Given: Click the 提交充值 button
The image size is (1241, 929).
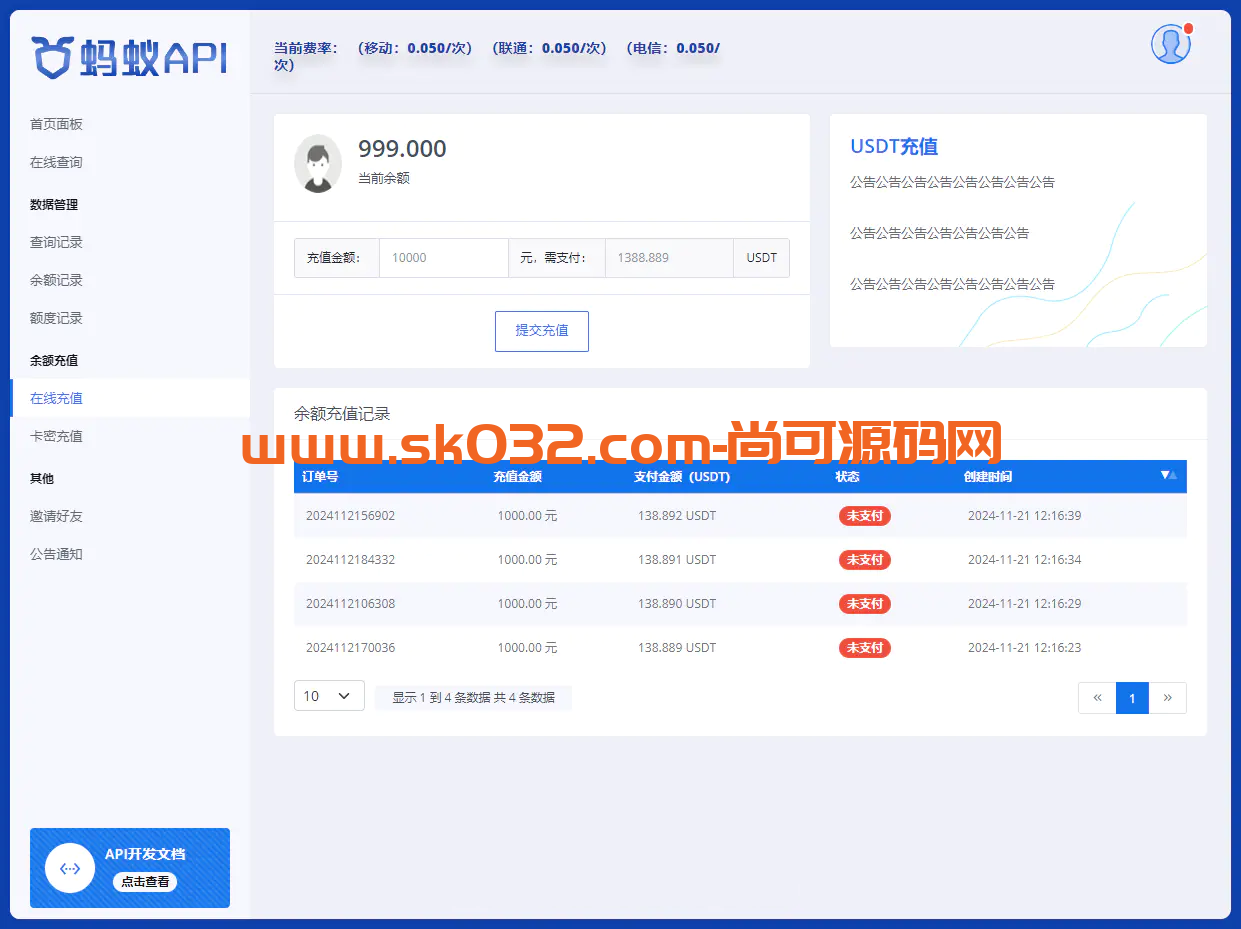Looking at the screenshot, I should pyautogui.click(x=541, y=331).
